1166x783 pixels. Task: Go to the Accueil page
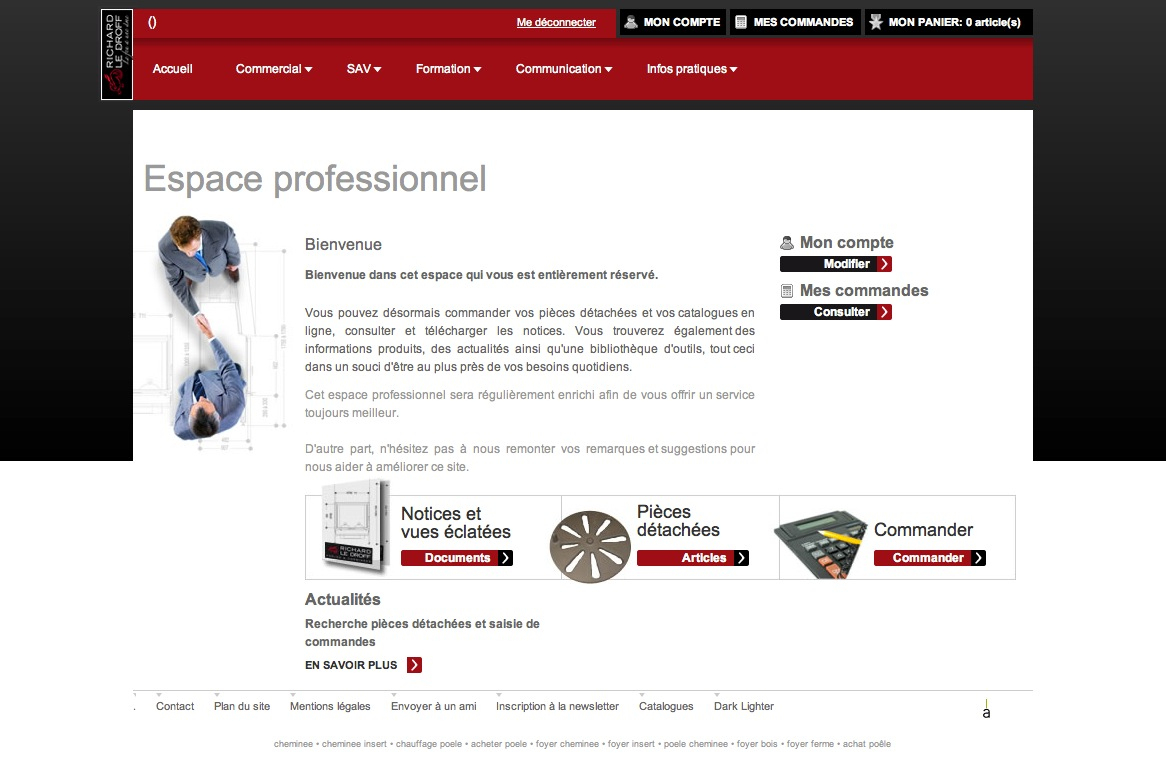tap(172, 69)
